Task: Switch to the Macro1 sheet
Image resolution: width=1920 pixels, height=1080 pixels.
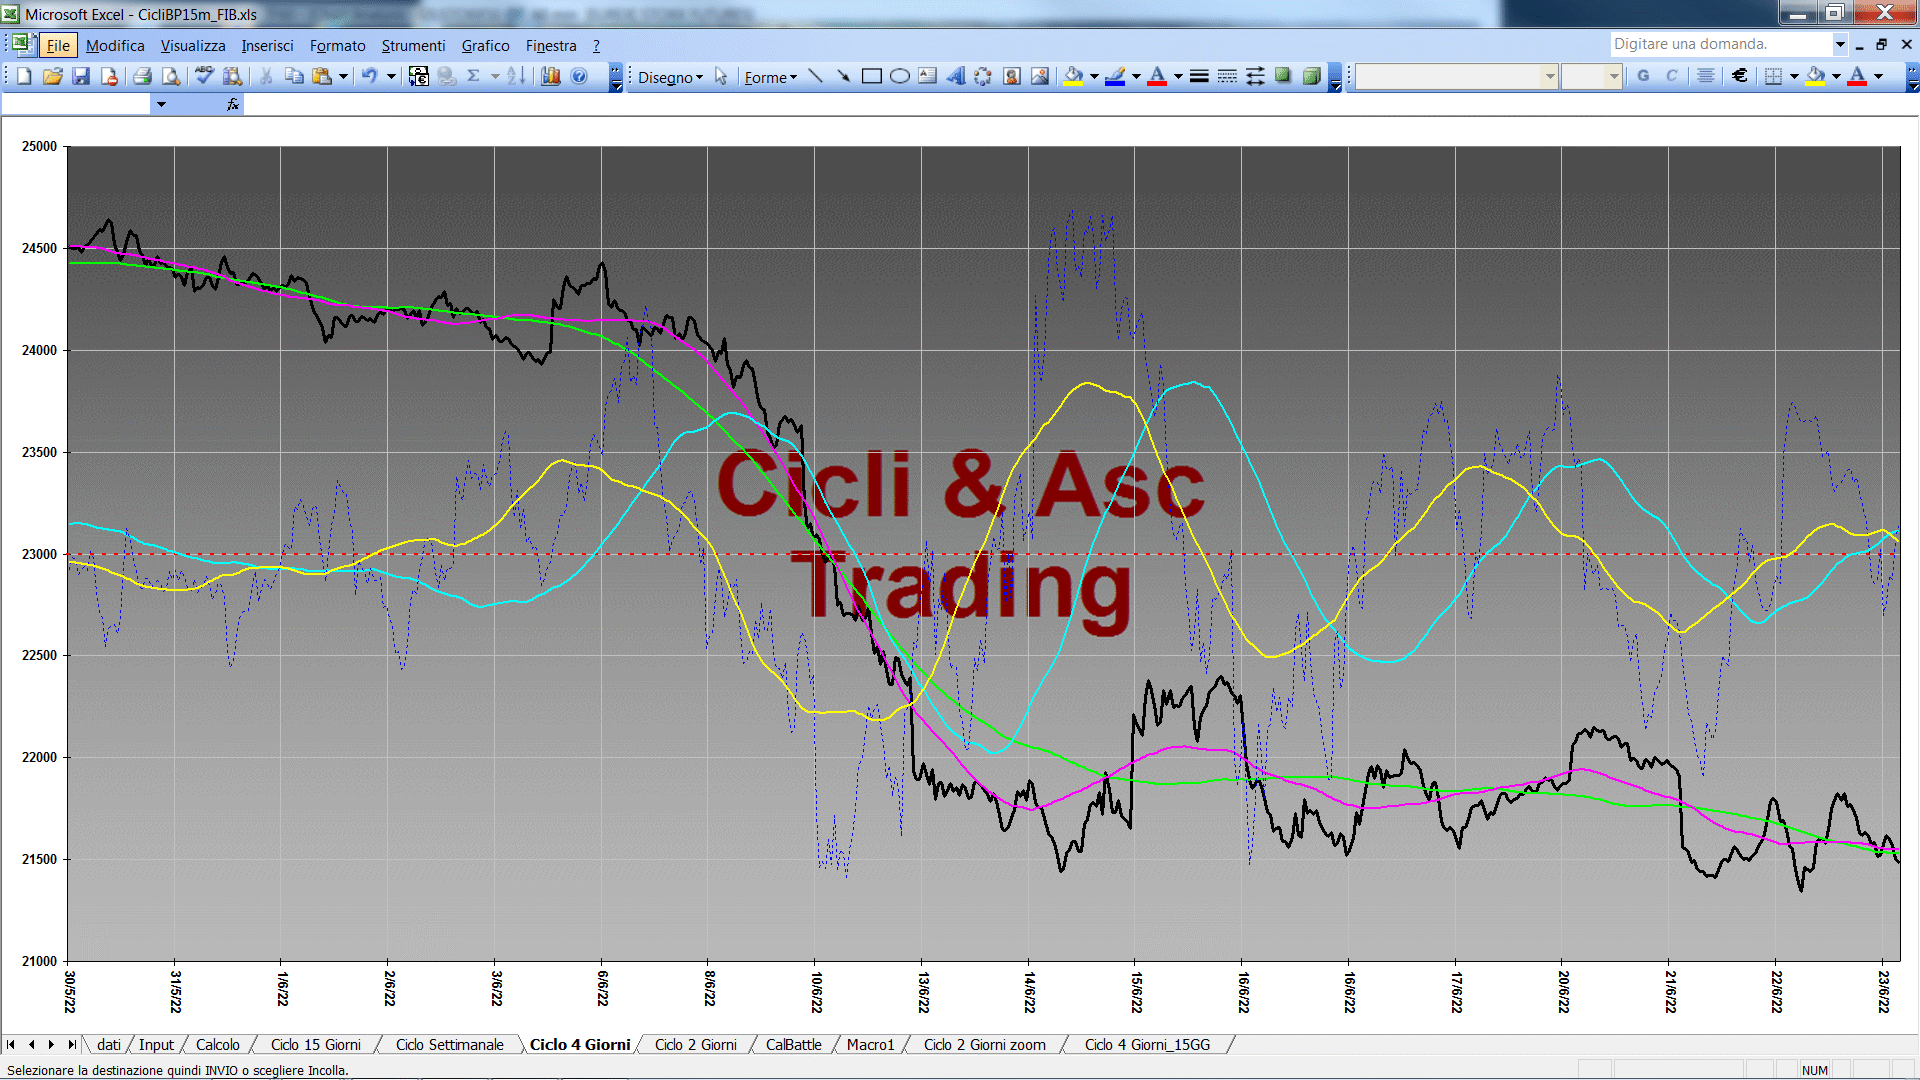Action: 871,1044
